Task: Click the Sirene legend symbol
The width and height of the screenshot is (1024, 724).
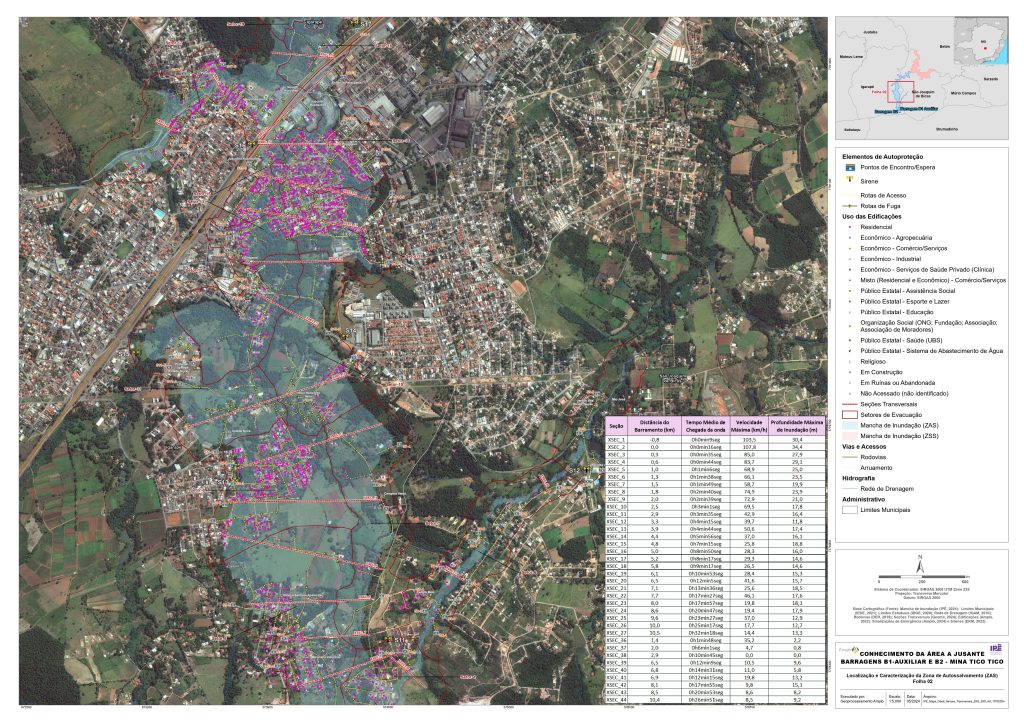Action: [x=850, y=180]
